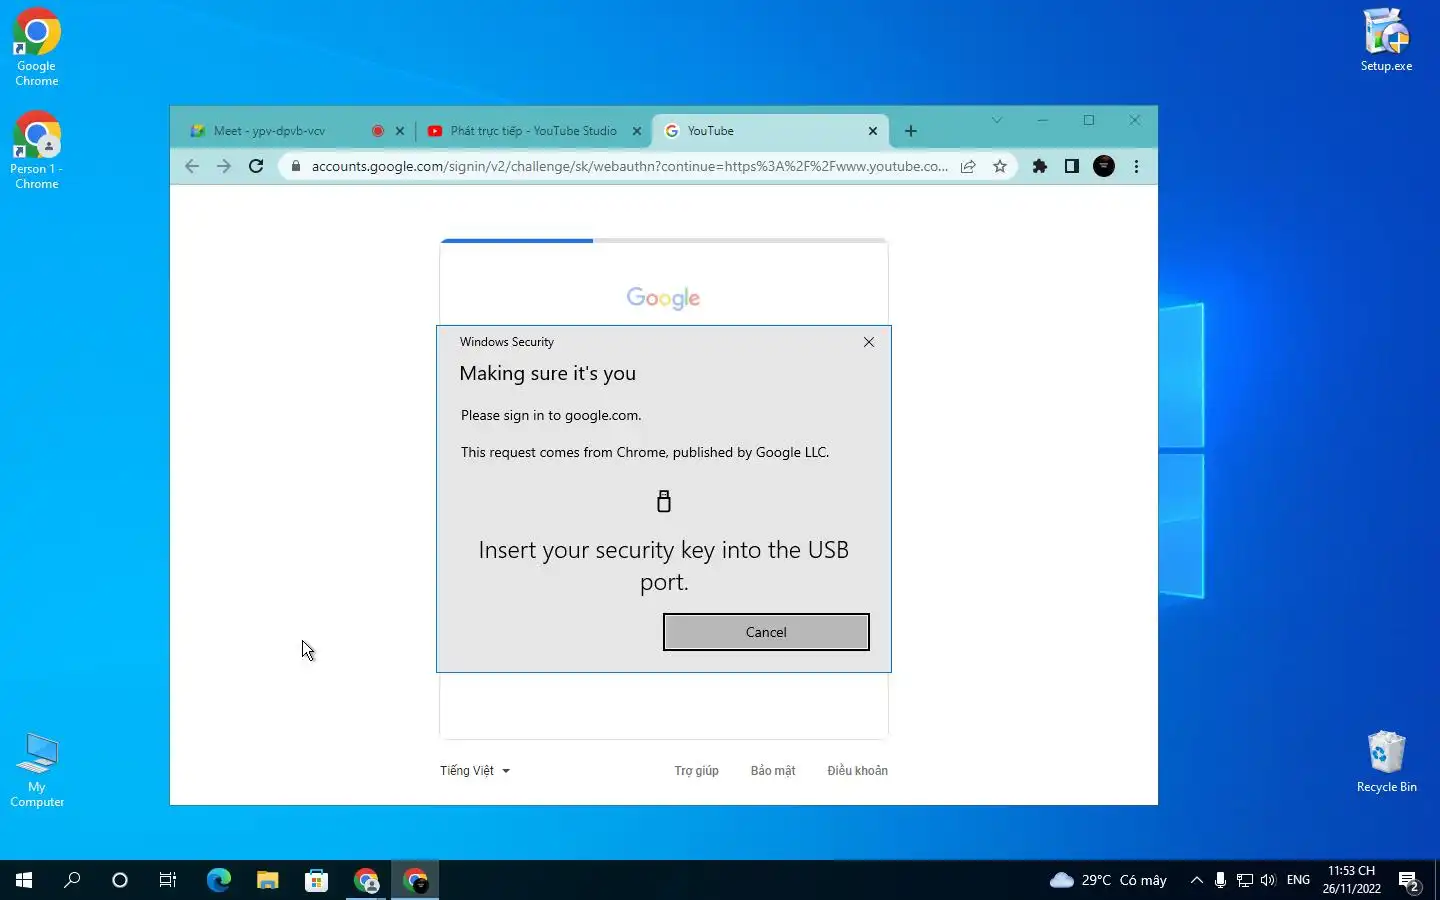Open the clock and calendar flyout
Viewport: 1440px width, 900px height.
(x=1351, y=880)
